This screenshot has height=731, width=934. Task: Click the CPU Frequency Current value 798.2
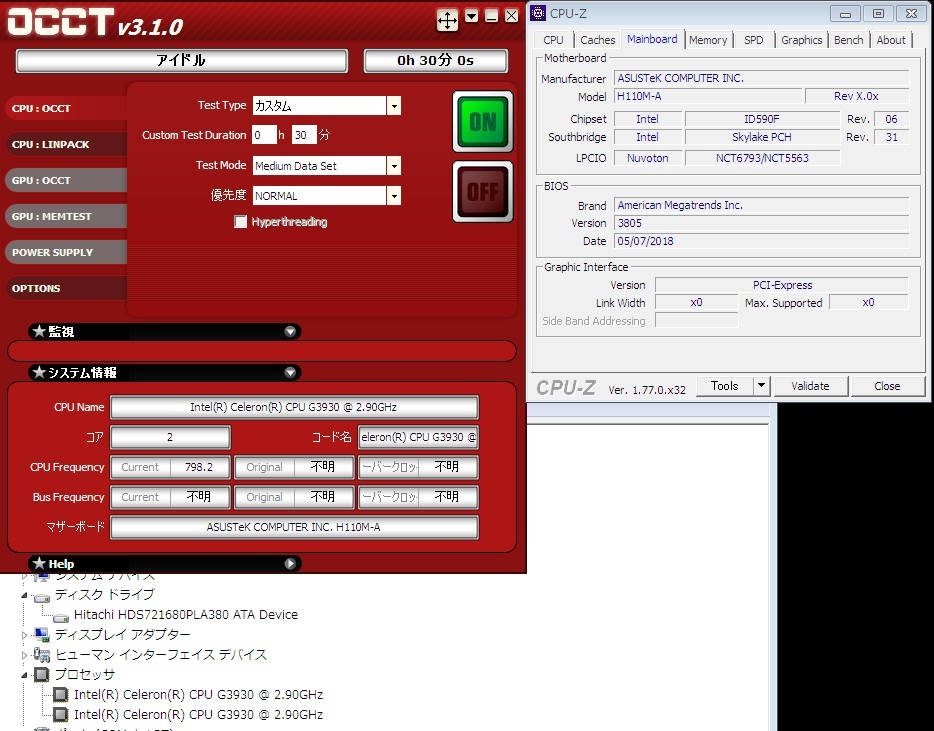pos(199,467)
